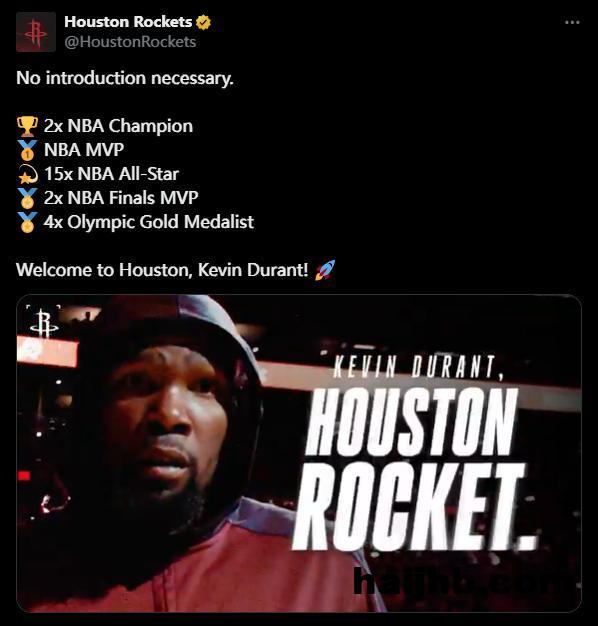This screenshot has height=626, width=598.
Task: Click the "2x NBA Champion" text
Action: pos(118,126)
